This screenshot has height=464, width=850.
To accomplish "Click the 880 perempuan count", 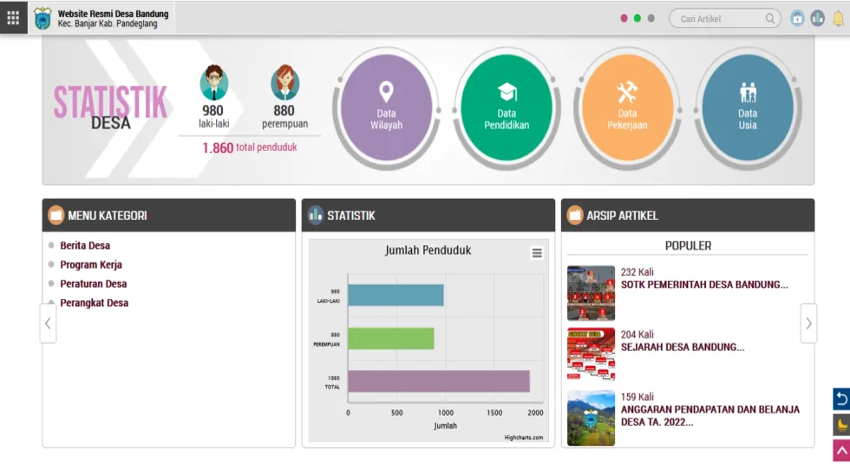I will (x=284, y=111).
